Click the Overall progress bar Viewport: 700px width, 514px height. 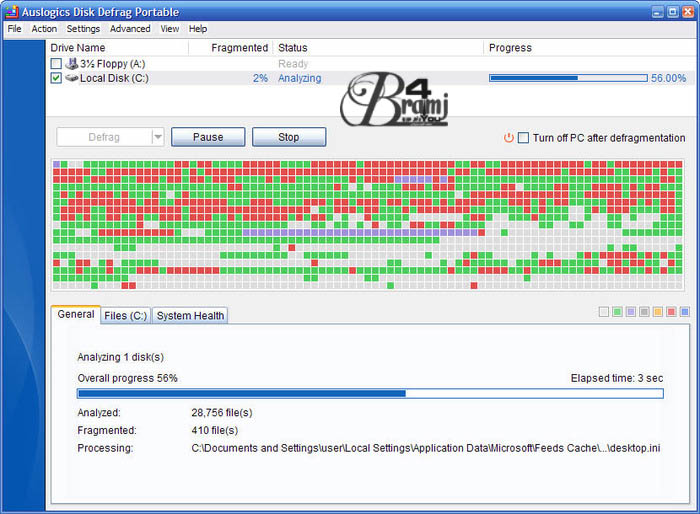tap(370, 393)
